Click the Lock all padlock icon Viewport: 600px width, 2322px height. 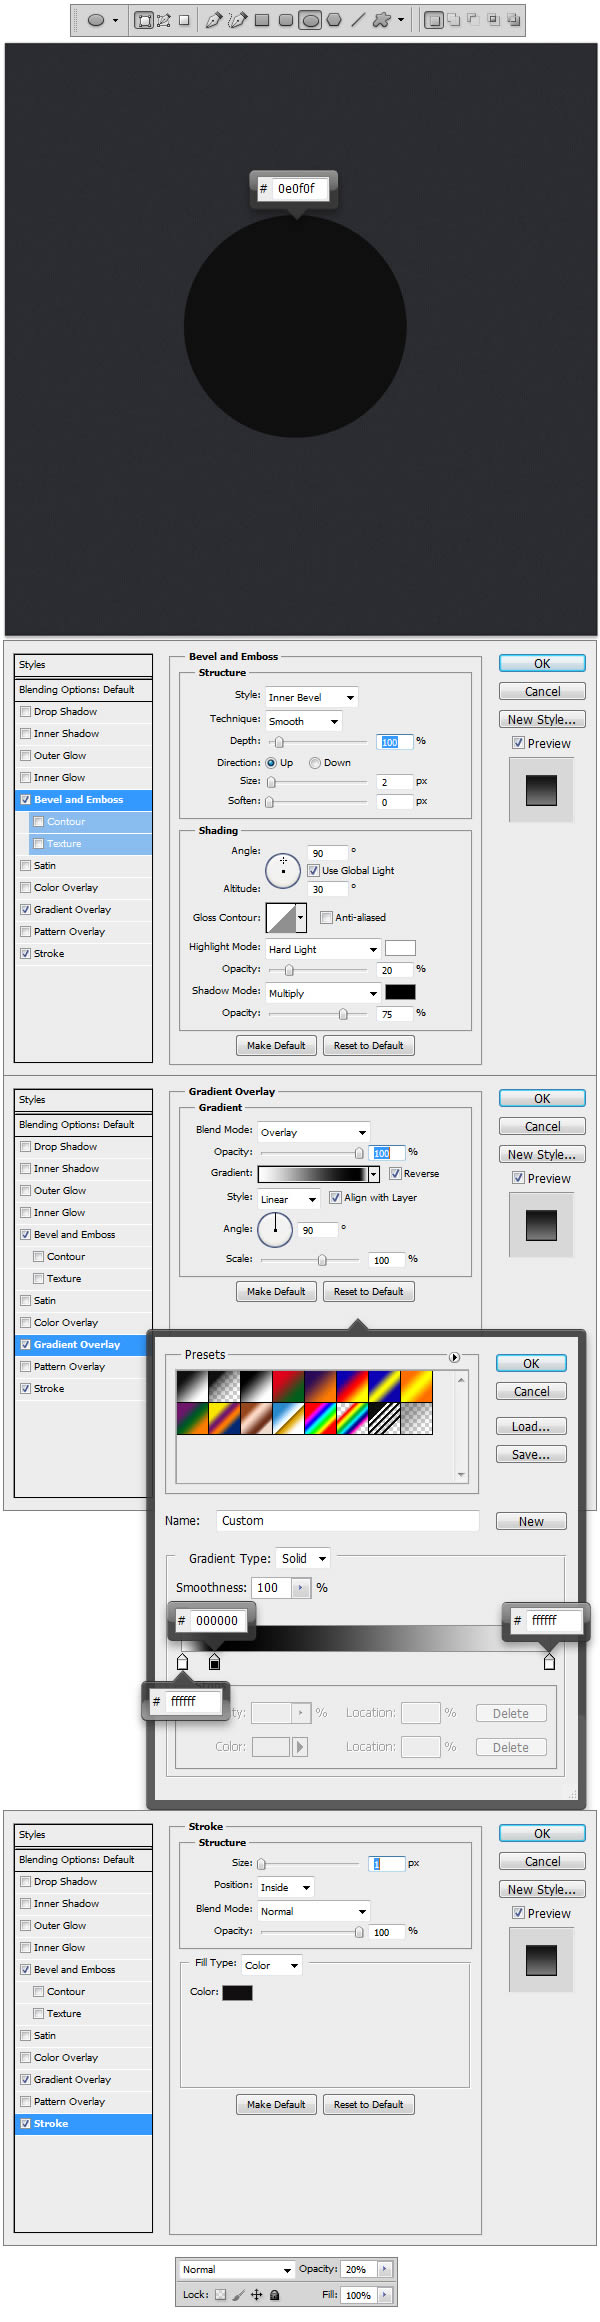tap(275, 2295)
